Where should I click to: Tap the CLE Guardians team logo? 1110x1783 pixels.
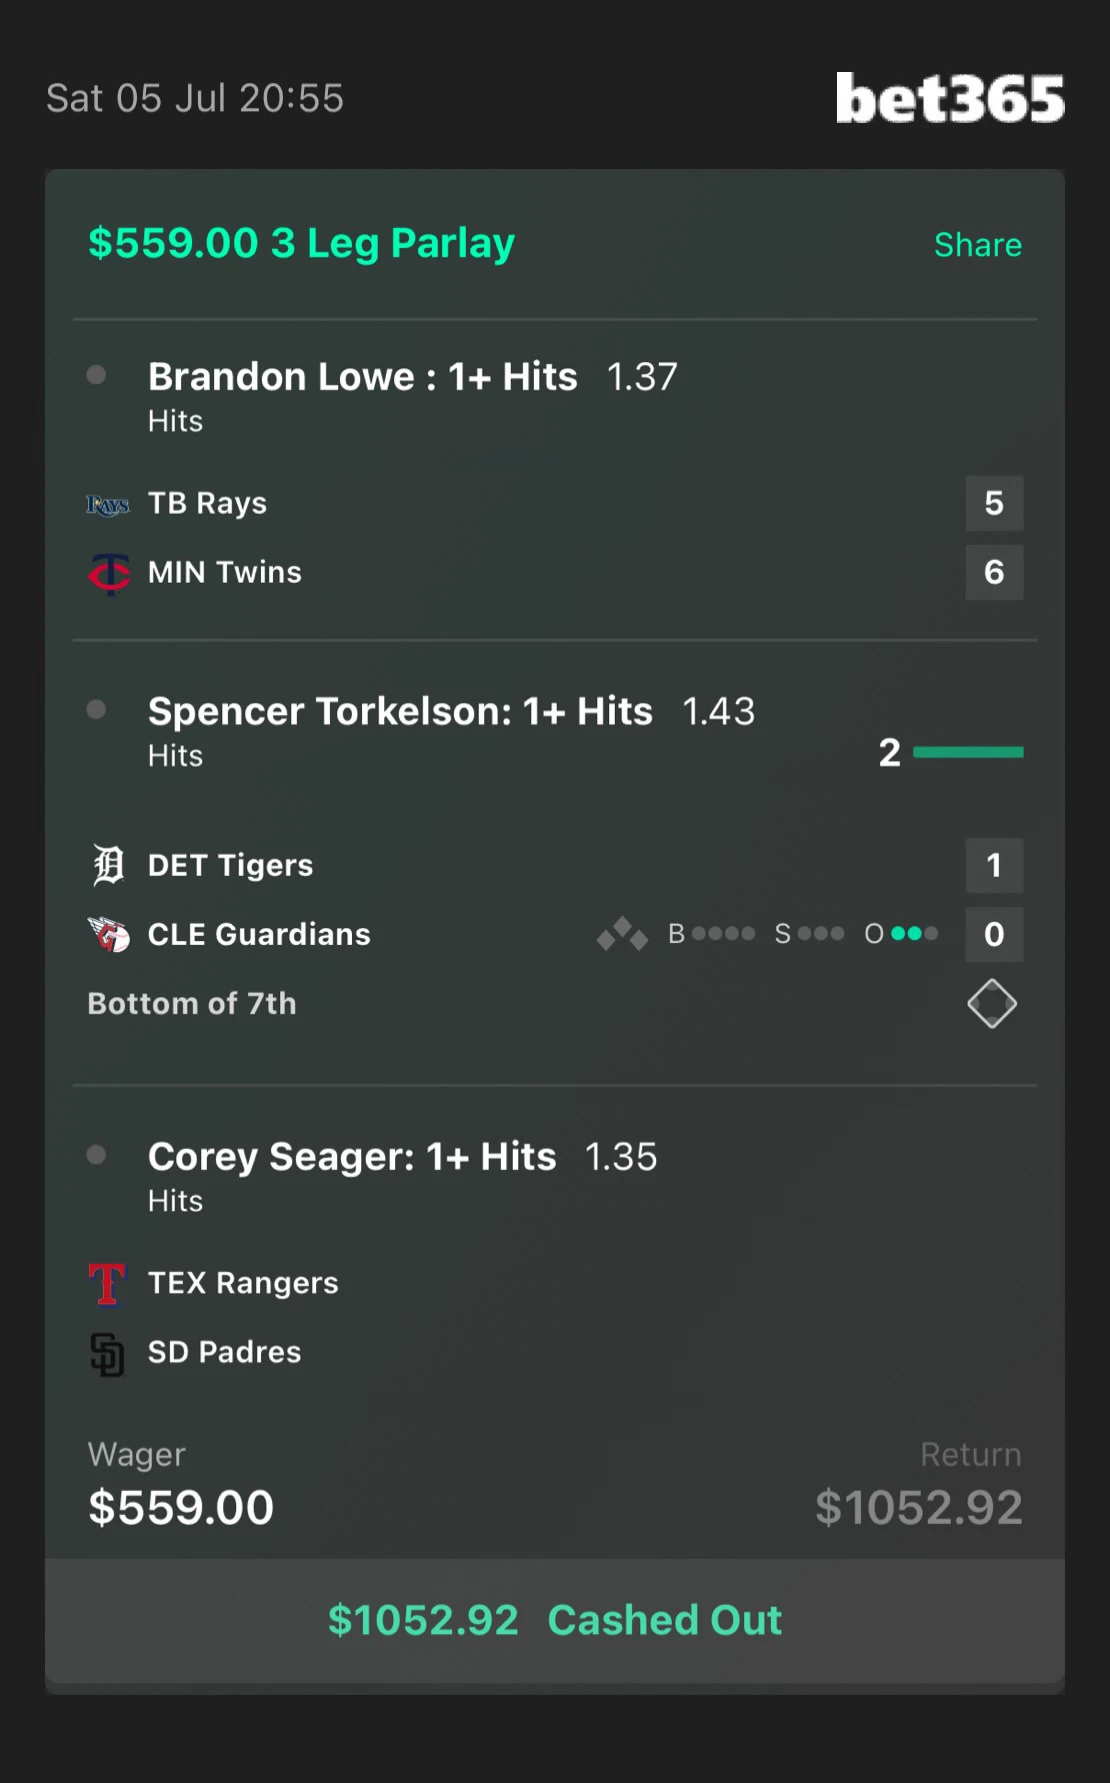(x=108, y=934)
